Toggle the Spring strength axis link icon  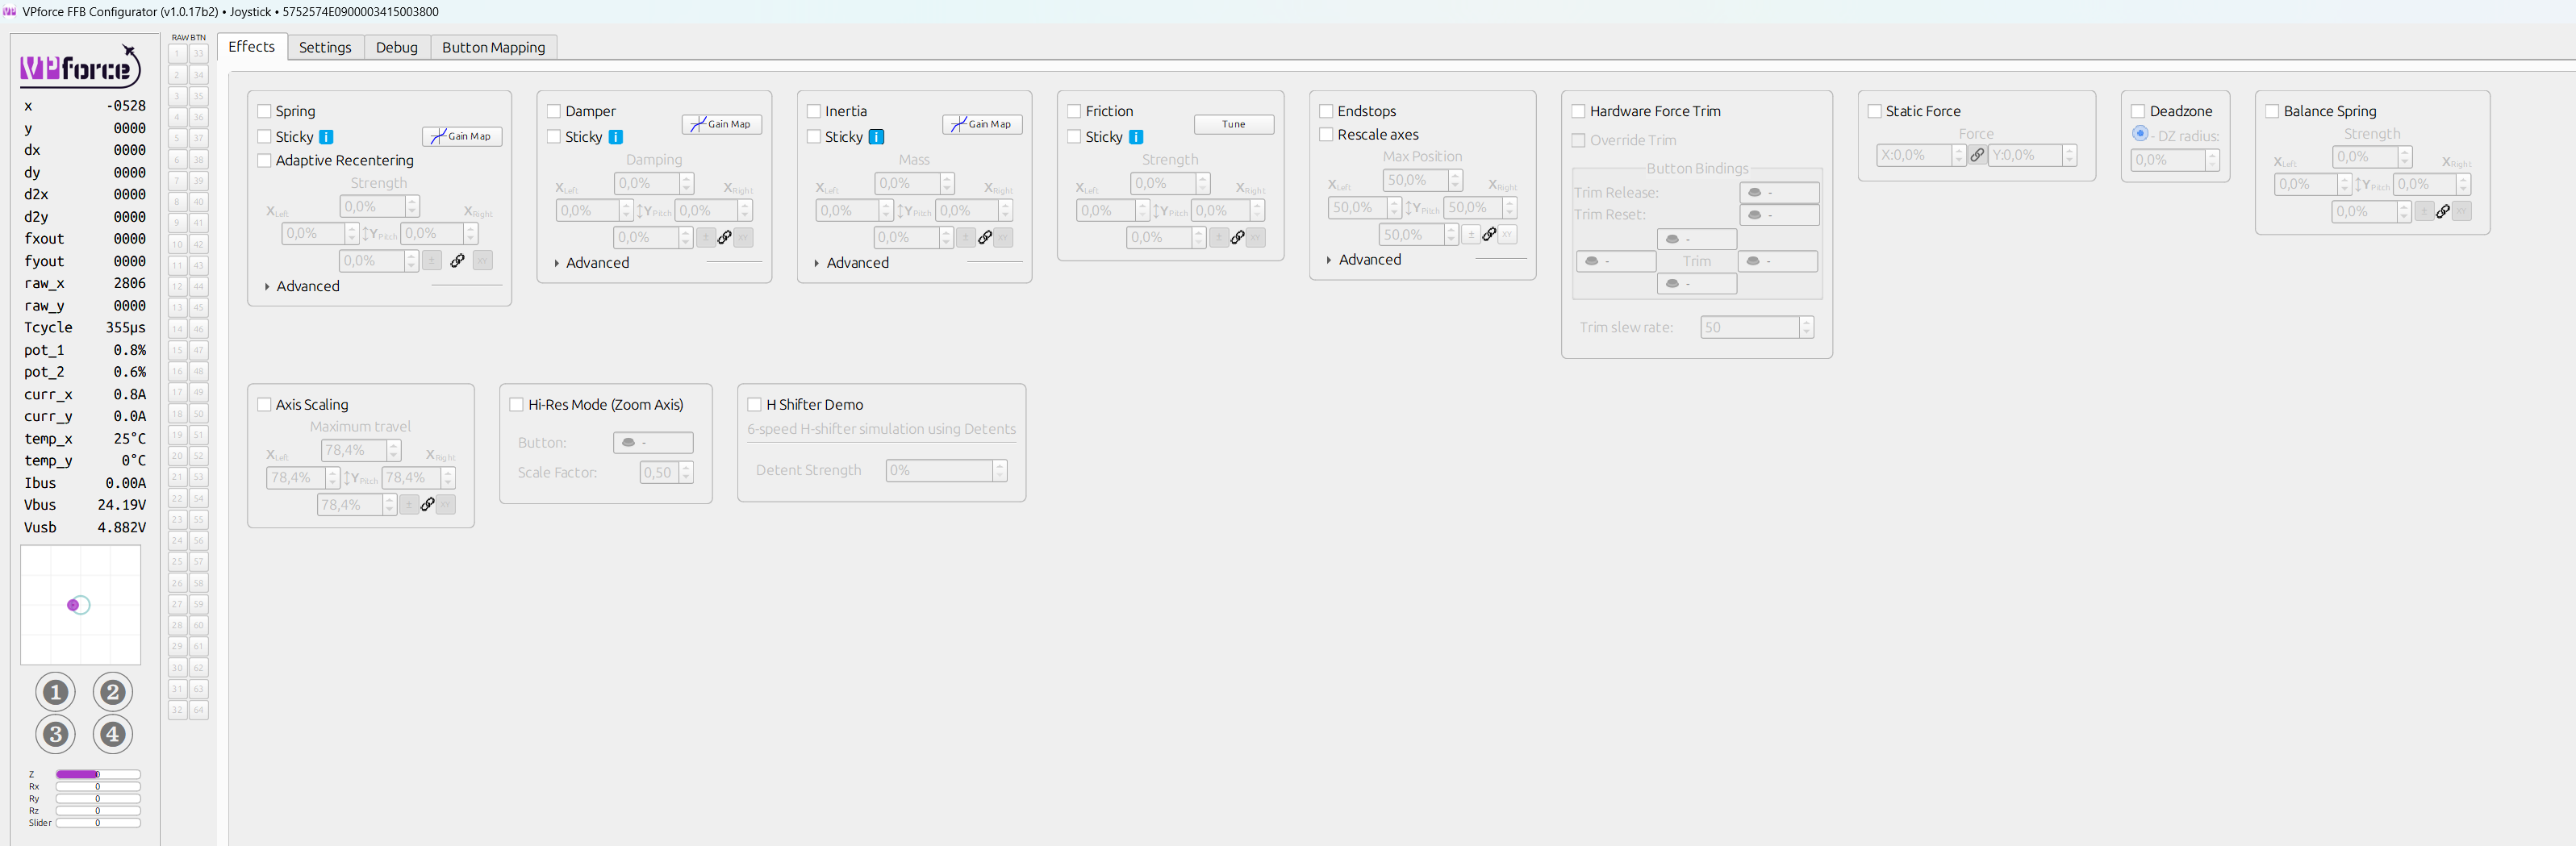click(x=457, y=261)
